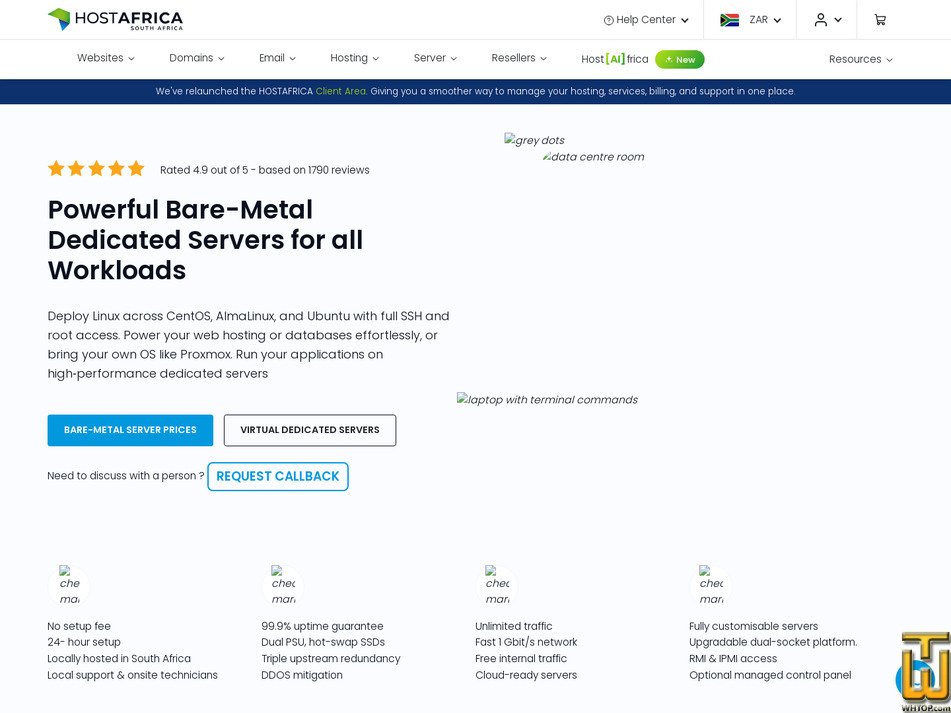Click 'No setup fee' text
This screenshot has width=951, height=713.
pyautogui.click(x=79, y=626)
